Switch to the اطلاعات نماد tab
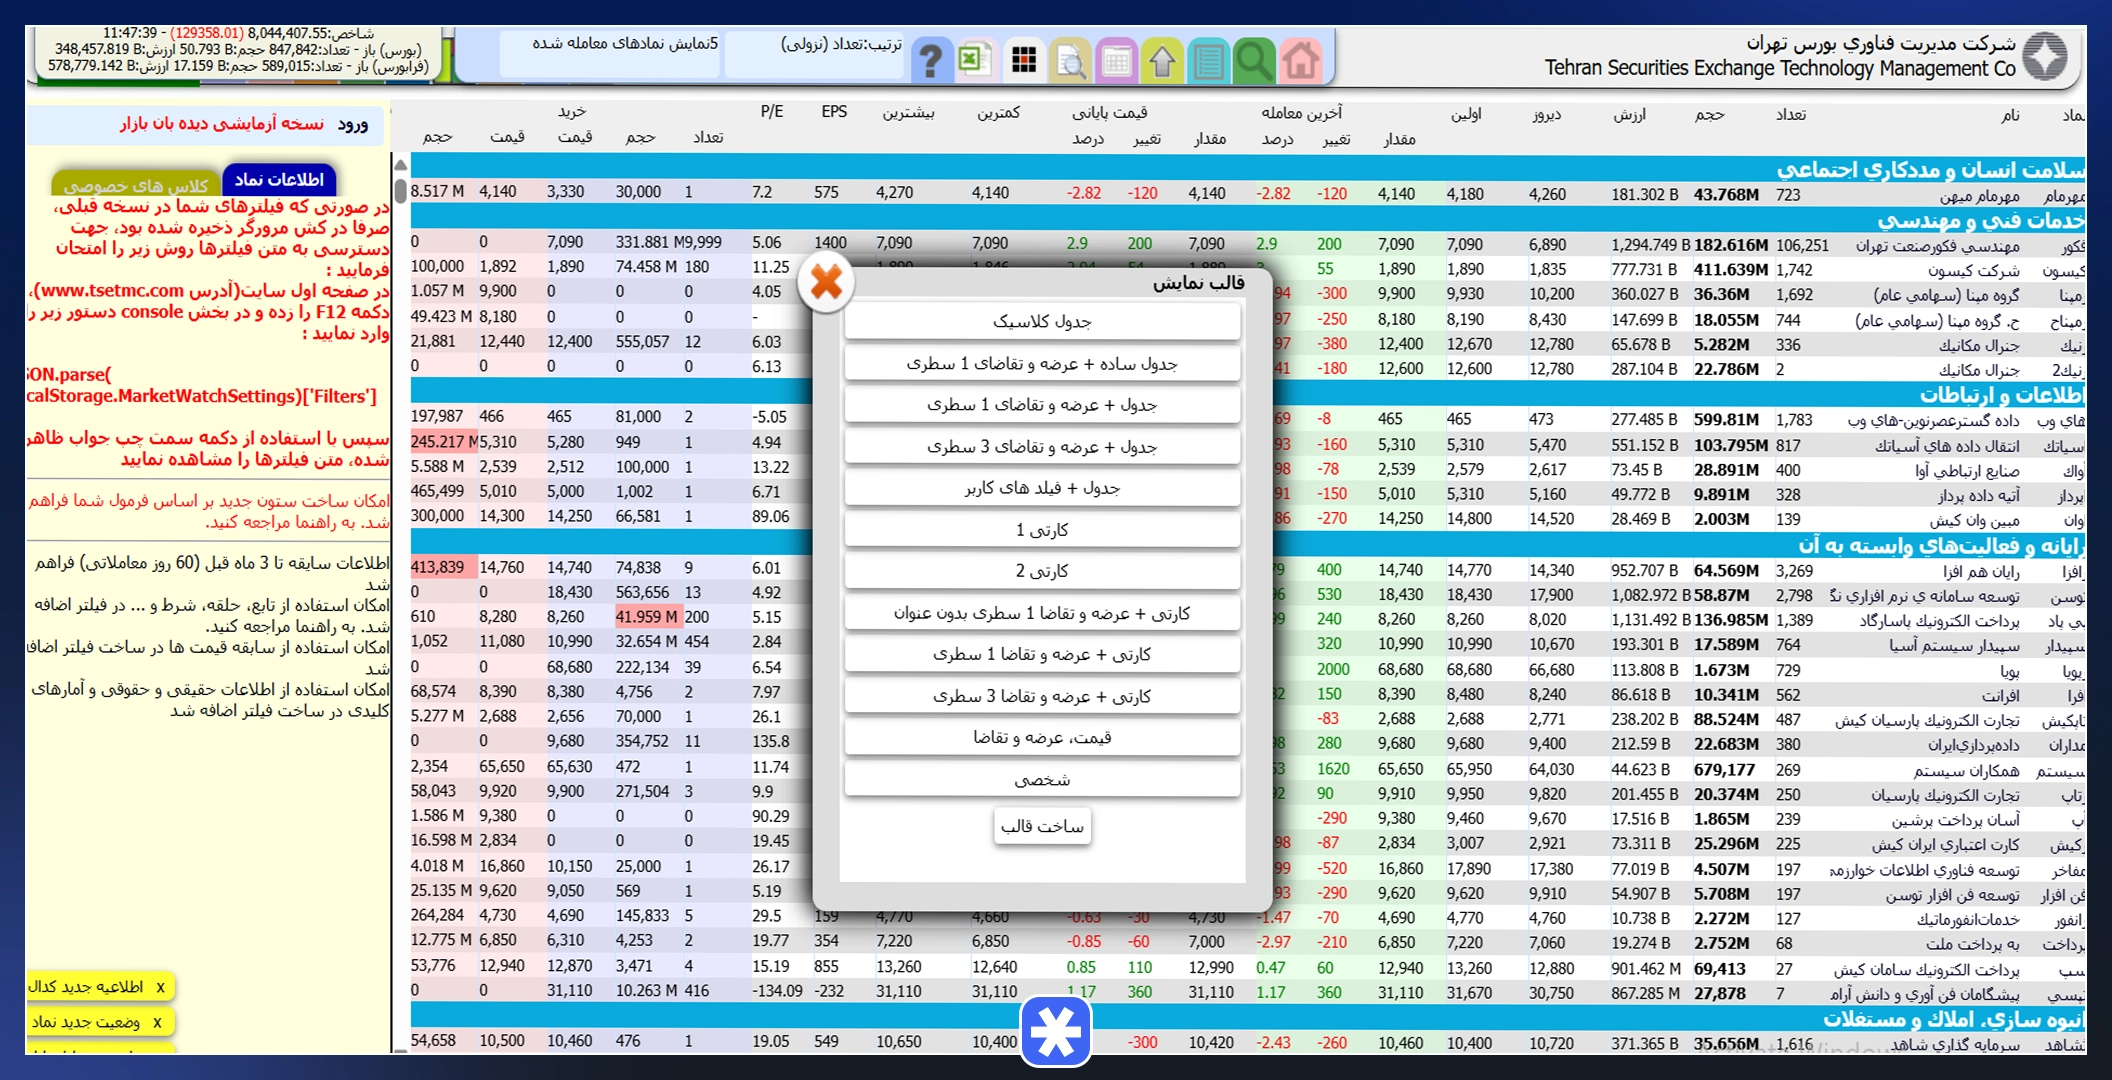Image resolution: width=2112 pixels, height=1080 pixels. [279, 179]
